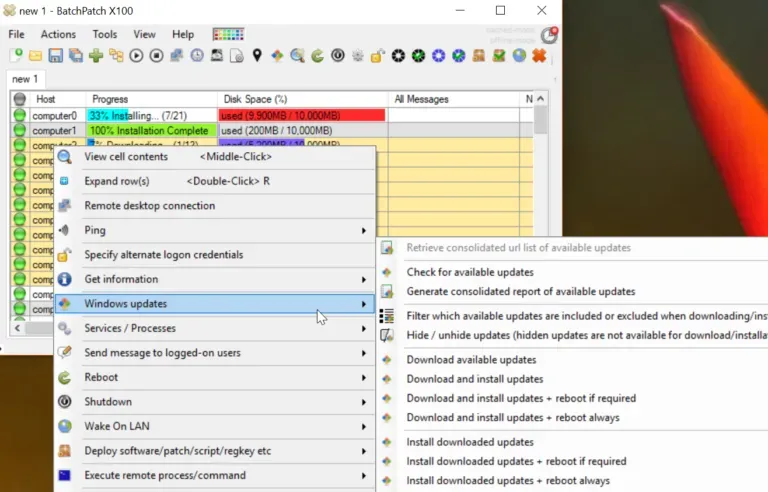The height and width of the screenshot is (492, 768).
Task: Expand the Services / Processes submenu arrow
Action: click(363, 328)
